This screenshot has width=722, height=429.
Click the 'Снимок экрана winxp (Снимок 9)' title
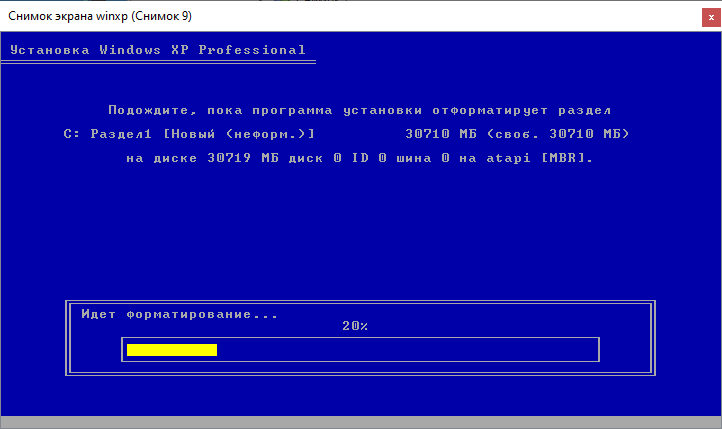pos(100,16)
